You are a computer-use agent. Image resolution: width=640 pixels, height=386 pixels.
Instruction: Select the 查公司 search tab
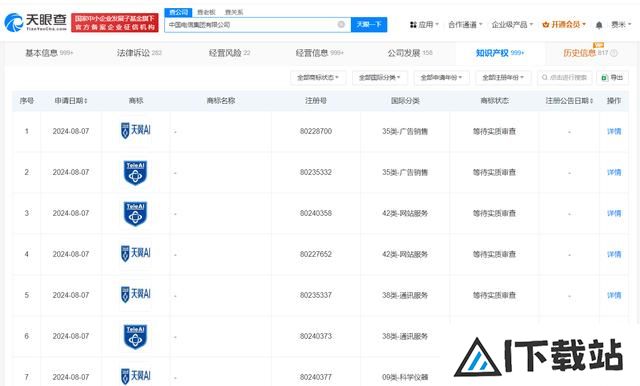tap(178, 12)
